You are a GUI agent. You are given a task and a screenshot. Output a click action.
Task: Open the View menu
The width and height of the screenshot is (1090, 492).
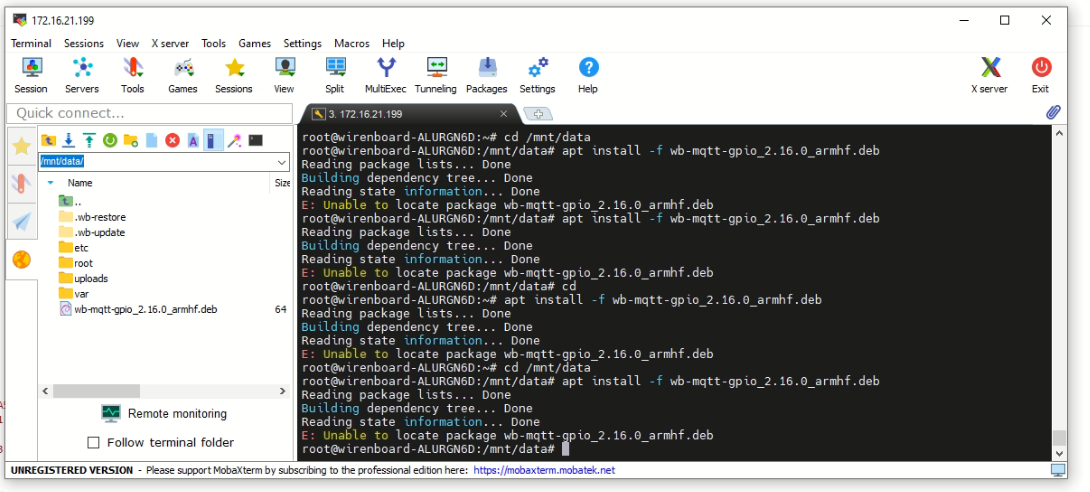(127, 43)
